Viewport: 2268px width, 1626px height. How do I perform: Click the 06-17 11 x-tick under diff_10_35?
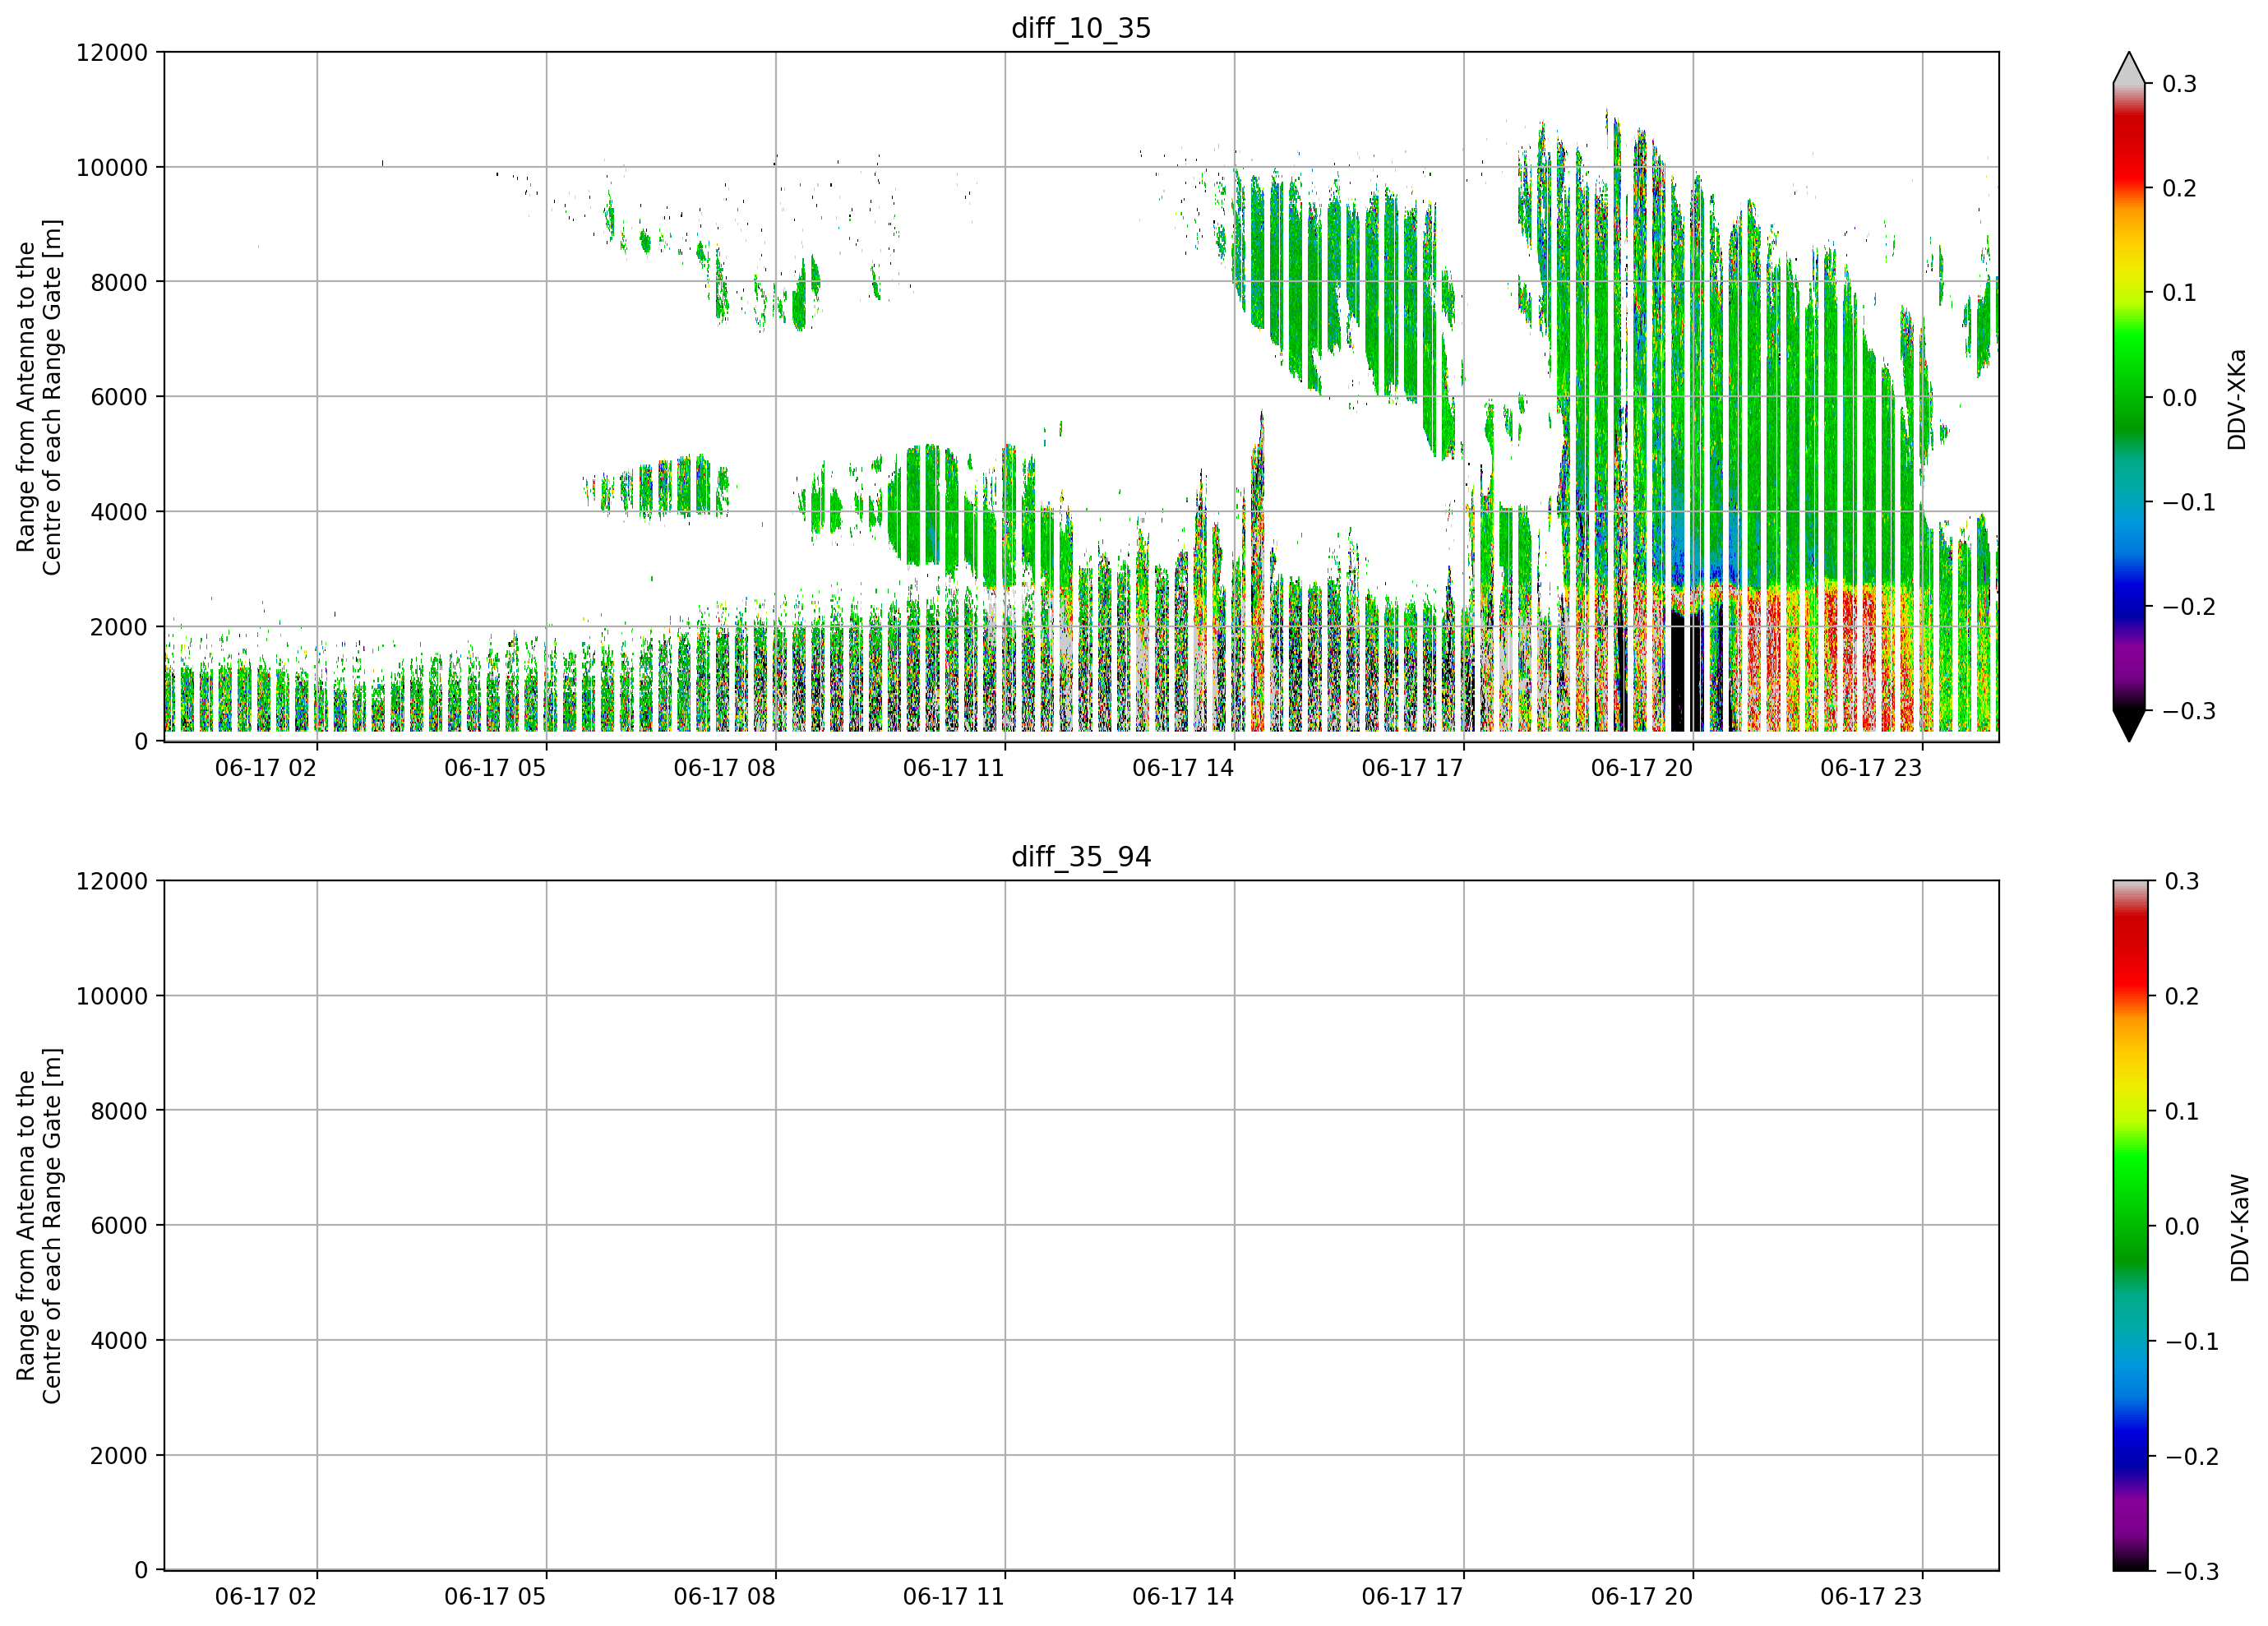(954, 768)
